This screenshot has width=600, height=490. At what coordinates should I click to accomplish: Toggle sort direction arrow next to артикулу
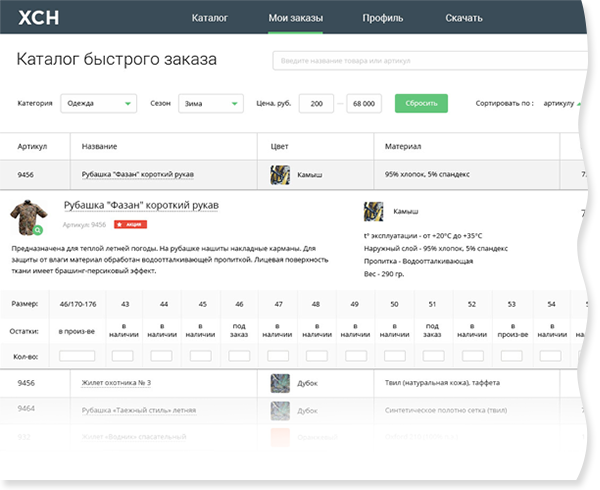[579, 104]
